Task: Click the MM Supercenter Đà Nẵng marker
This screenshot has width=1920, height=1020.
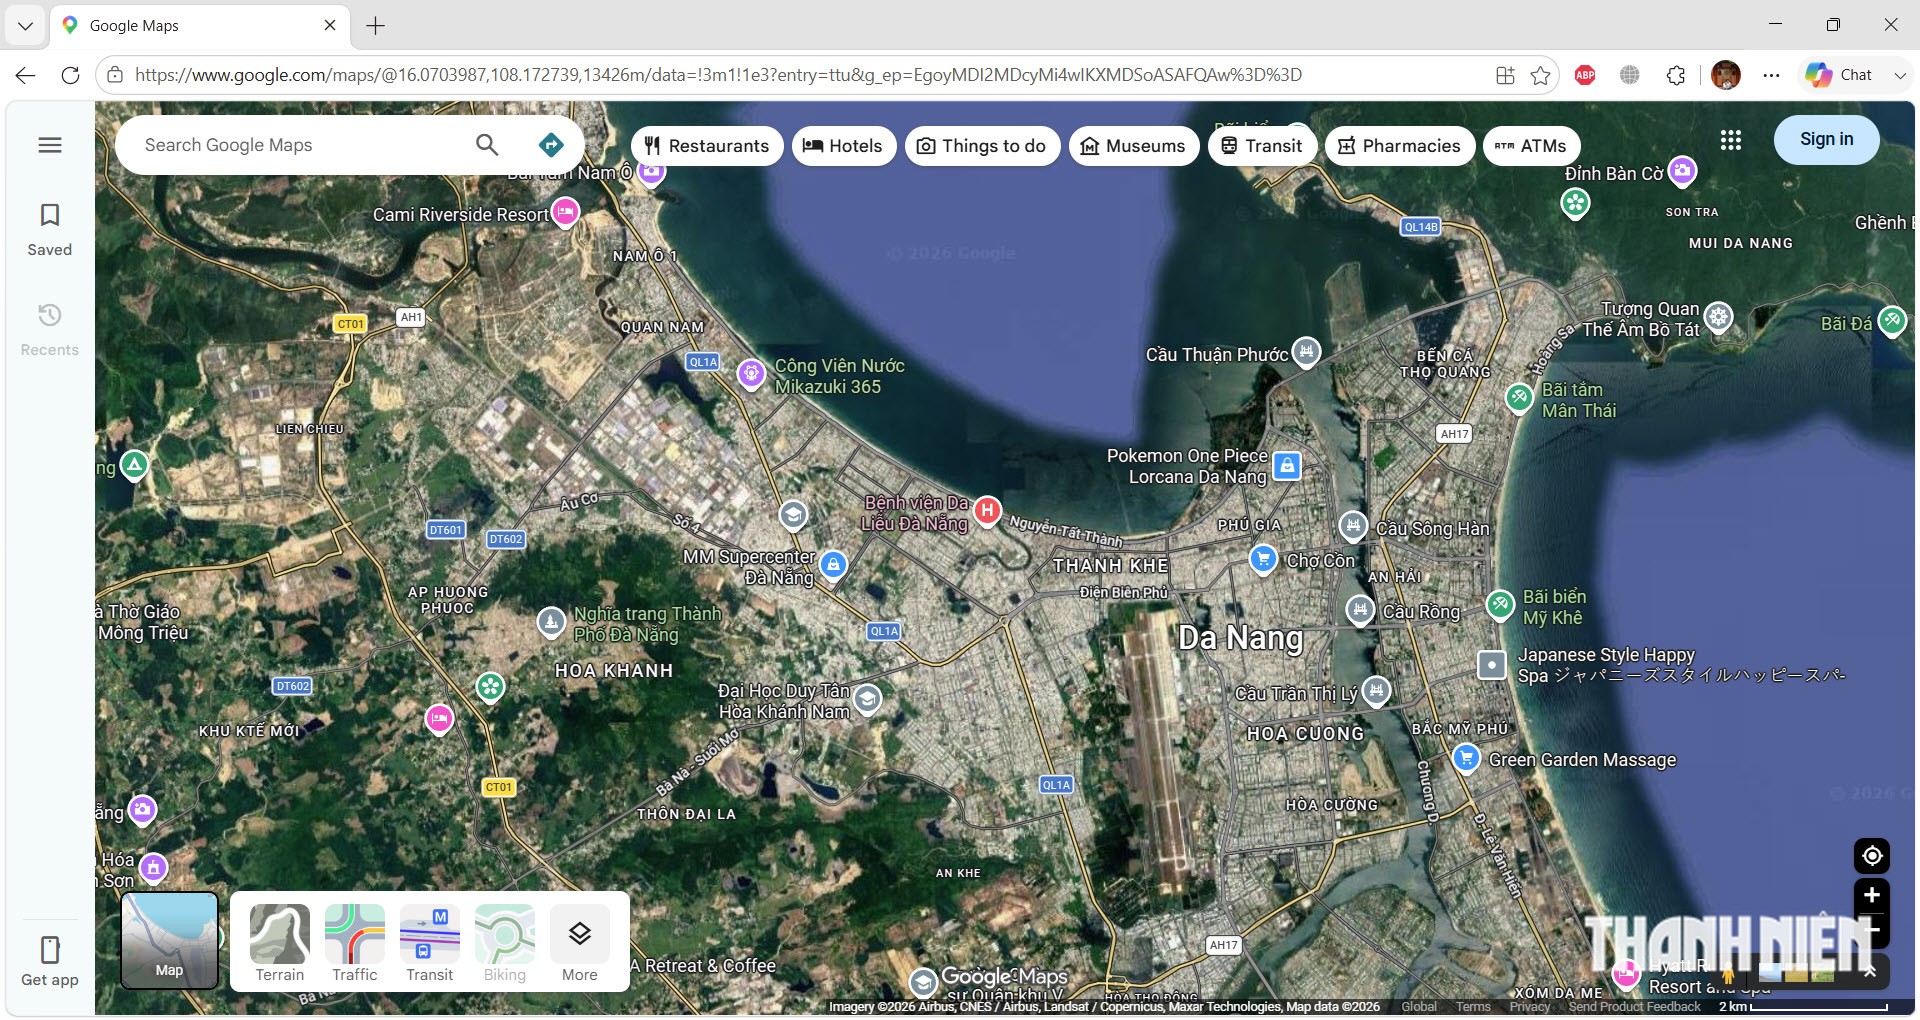Action: pos(833,565)
